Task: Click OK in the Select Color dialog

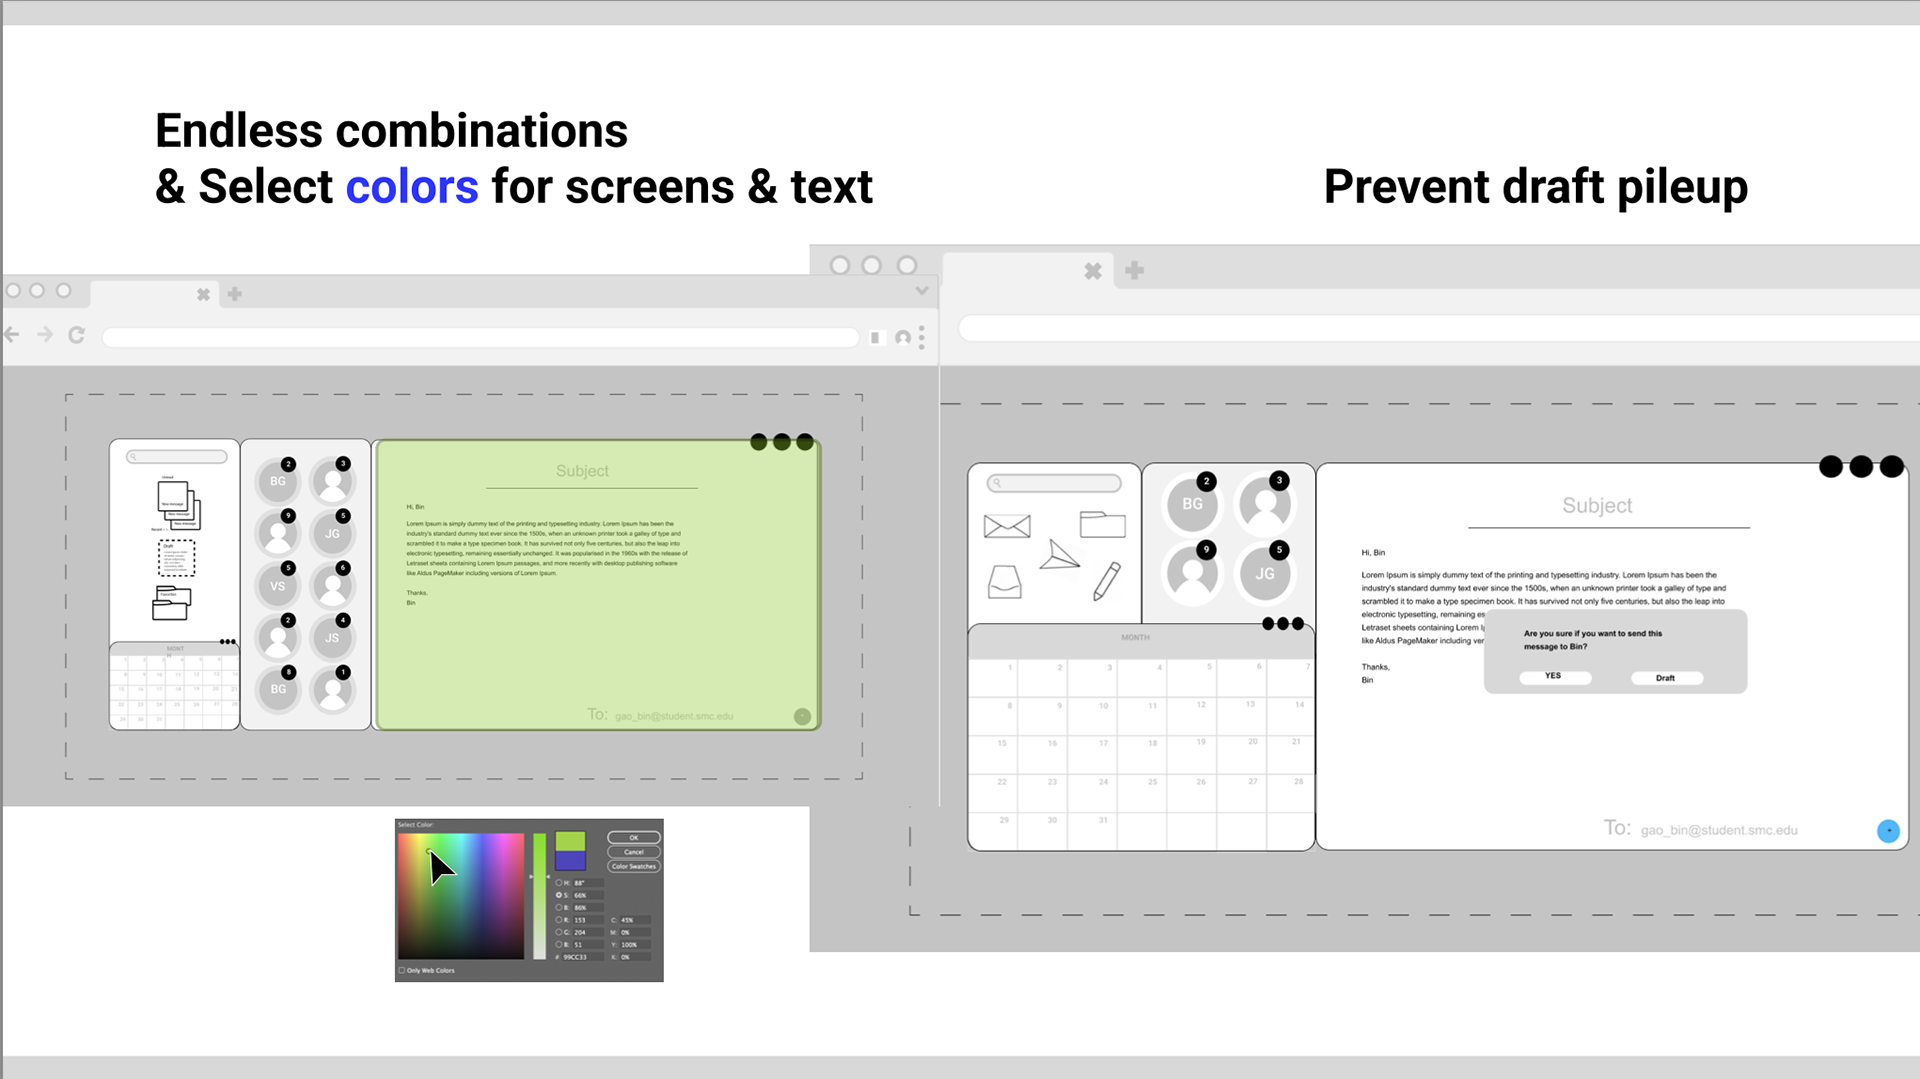Action: (634, 838)
